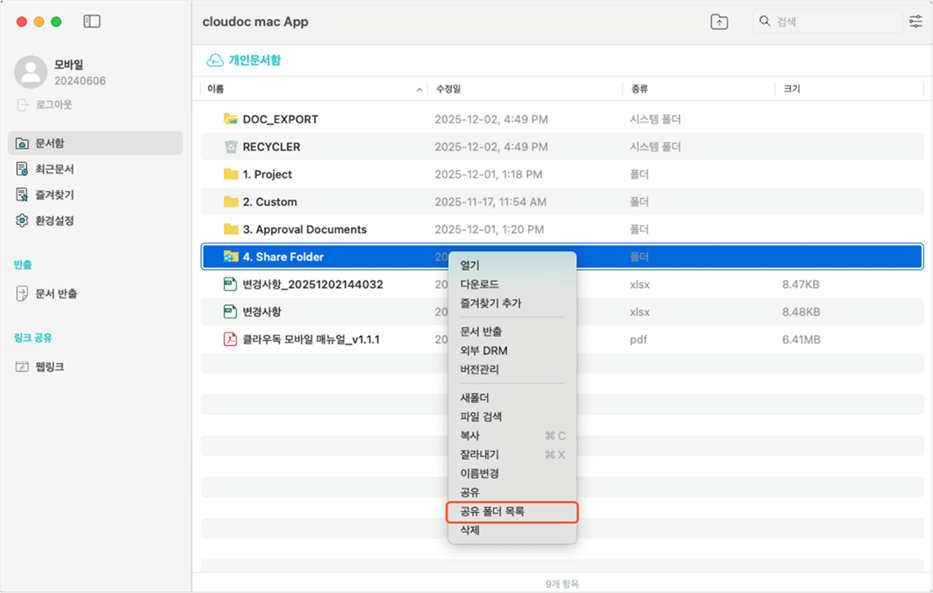The width and height of the screenshot is (933, 593).
Task: Open 최근문서 in the sidebar
Action: pyautogui.click(x=54, y=169)
